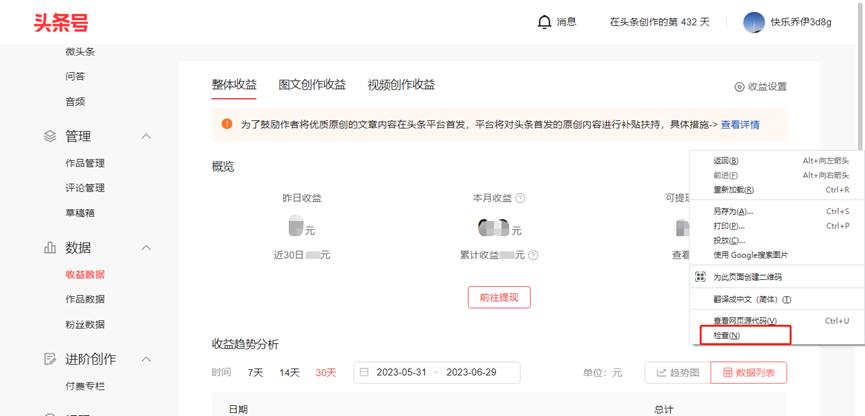
Task: Open 收益数据 in the sidebar
Action: click(x=85, y=275)
